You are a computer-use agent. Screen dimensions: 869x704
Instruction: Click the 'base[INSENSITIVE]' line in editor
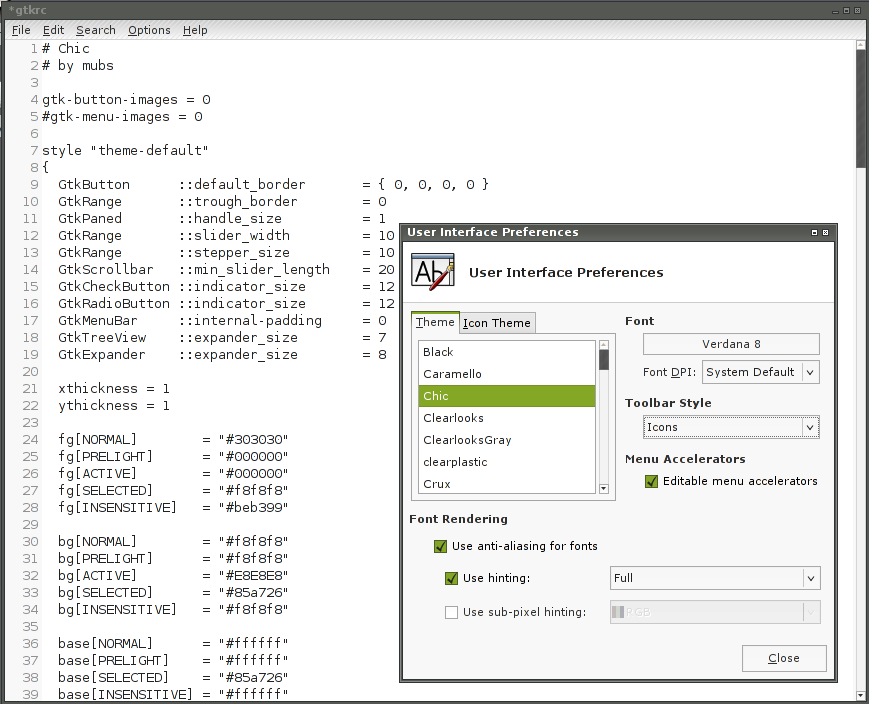[x=173, y=695]
